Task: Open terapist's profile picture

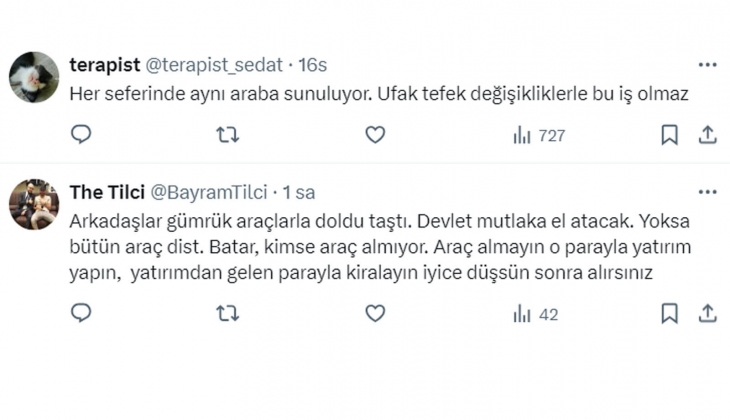Action: 34,77
